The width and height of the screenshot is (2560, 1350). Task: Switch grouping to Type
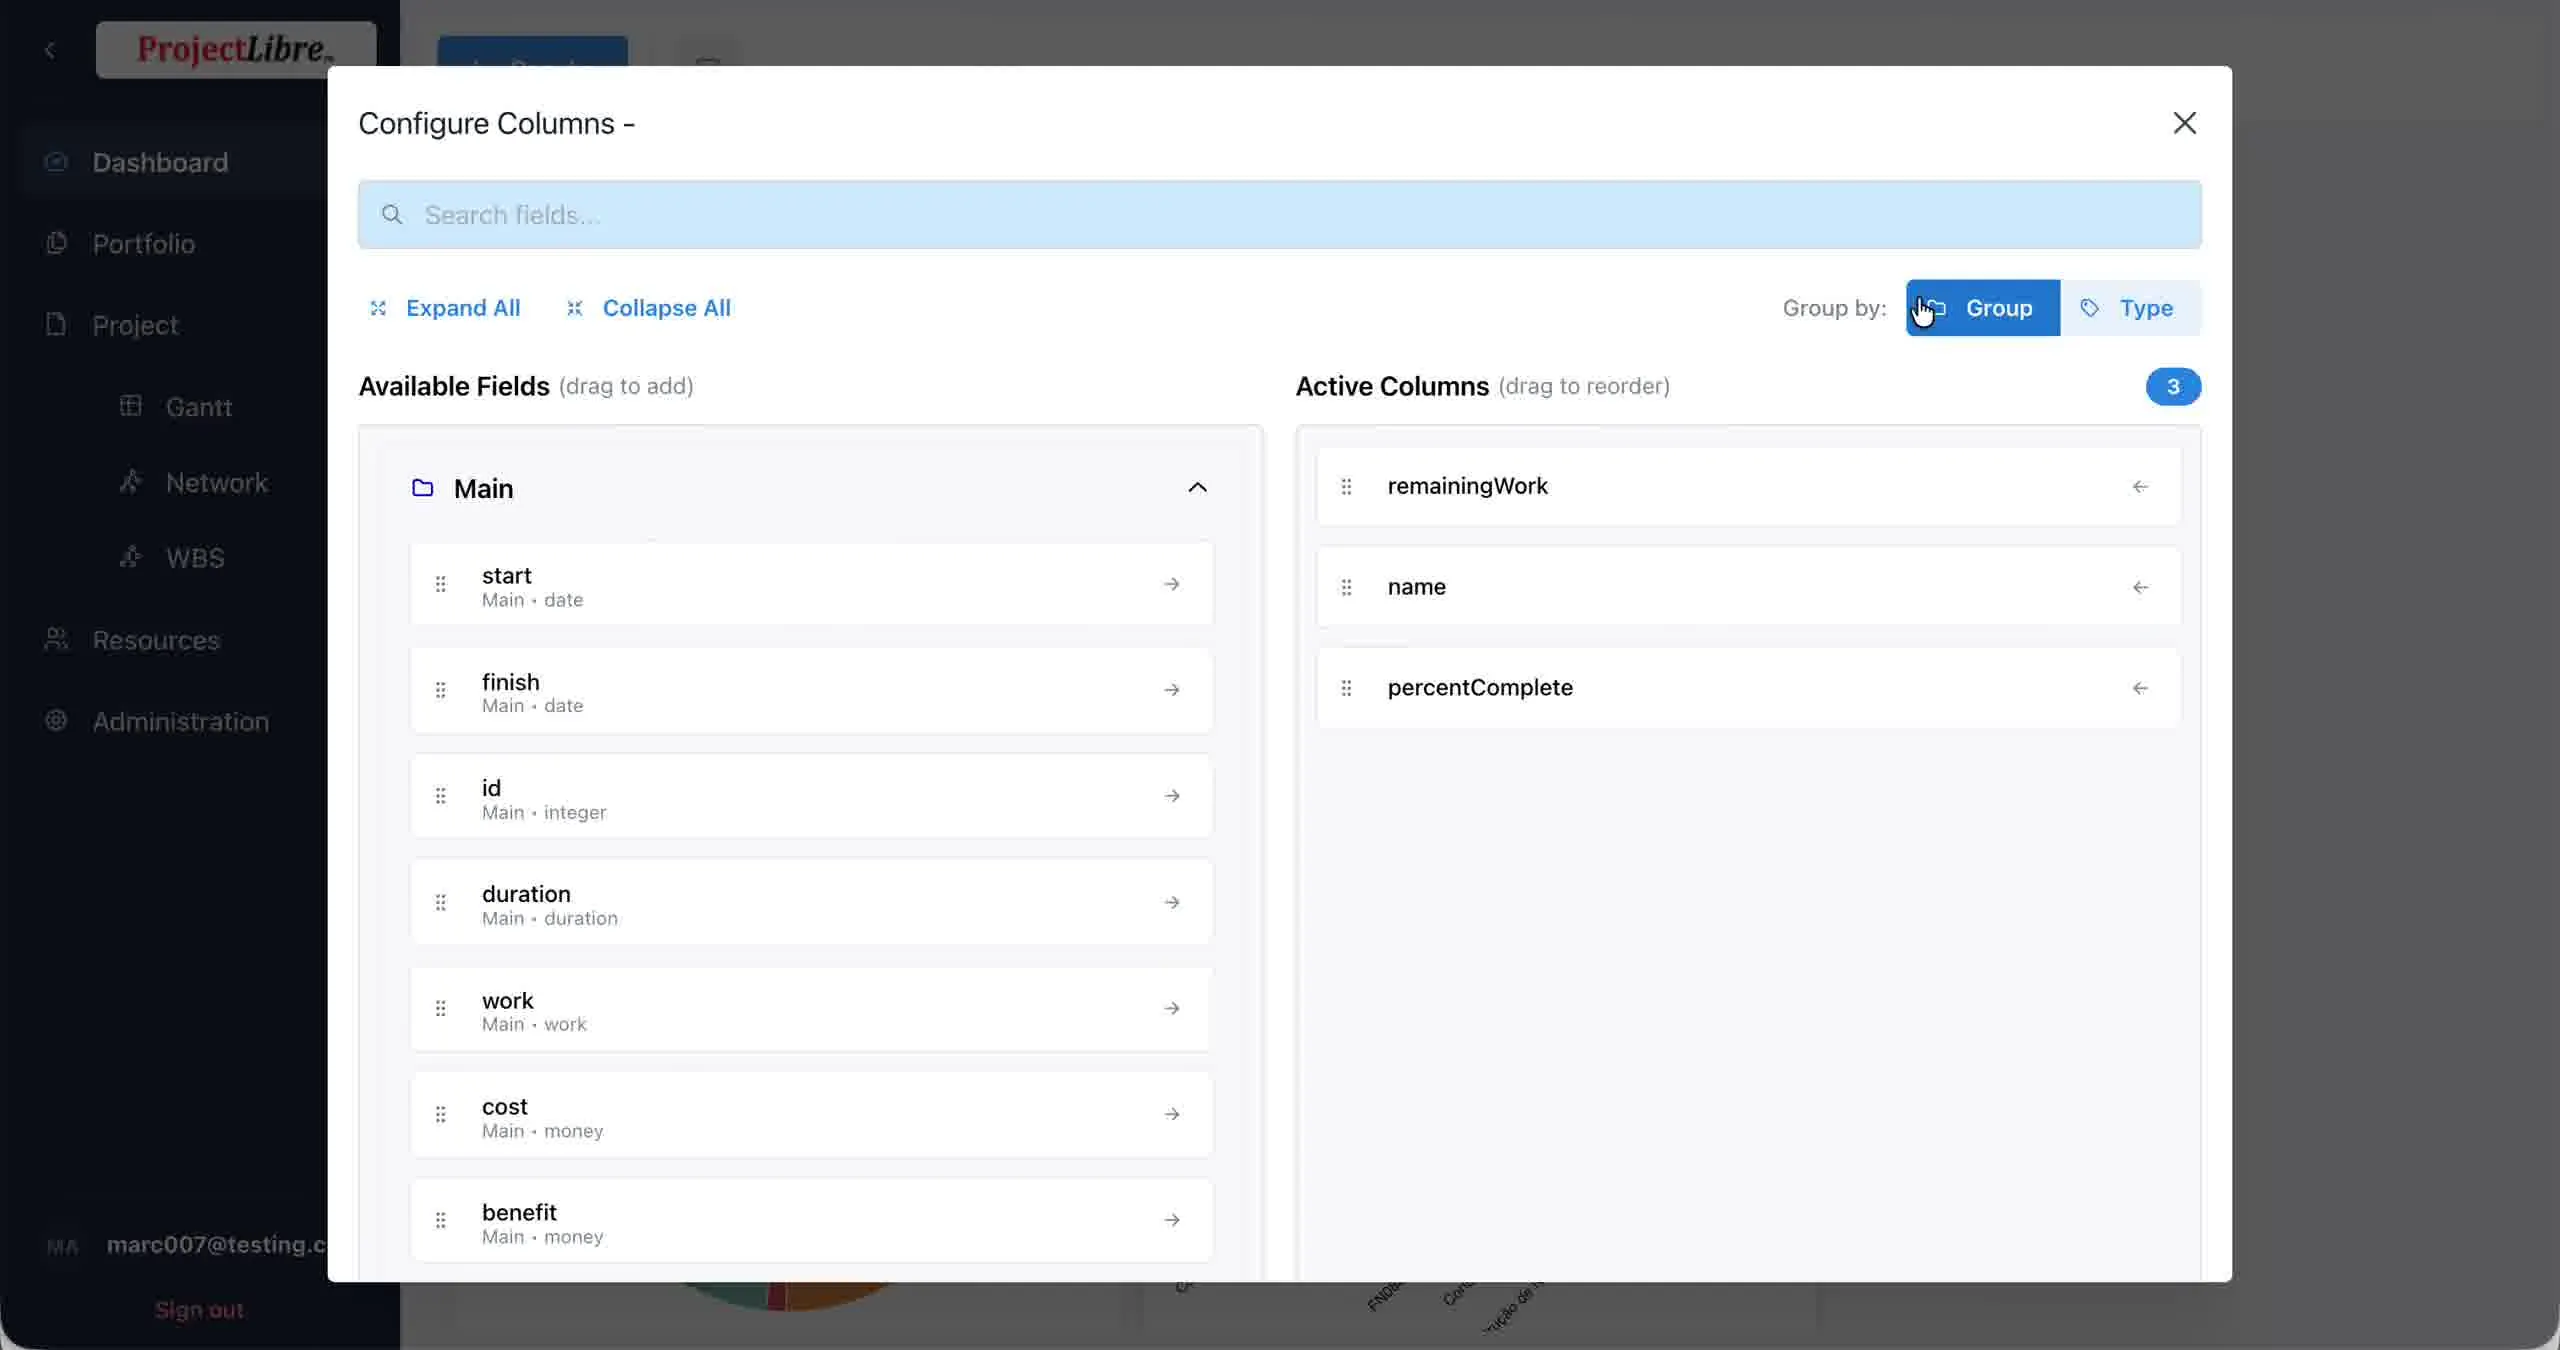point(2130,308)
